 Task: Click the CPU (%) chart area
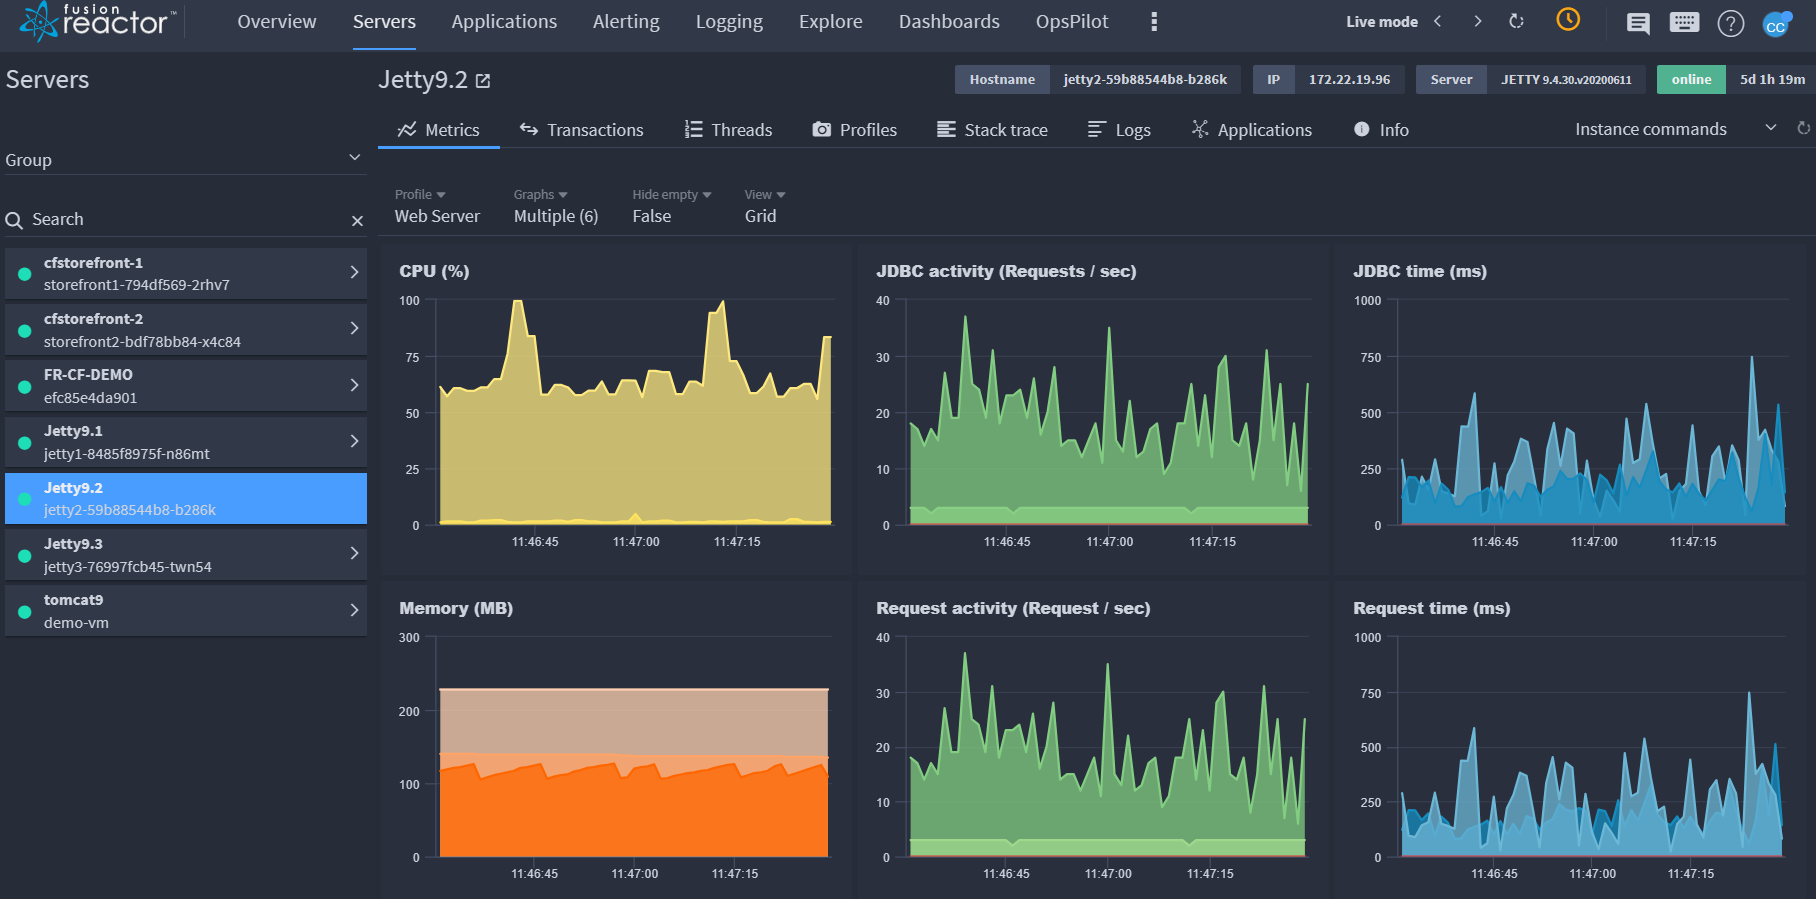635,412
